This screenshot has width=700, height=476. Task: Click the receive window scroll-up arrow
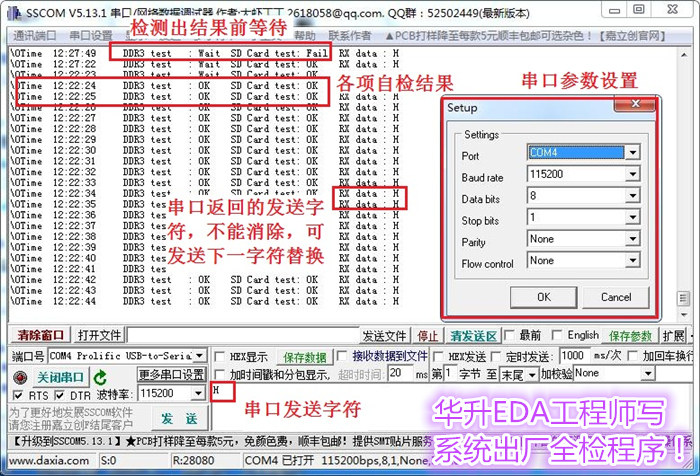(x=684, y=55)
